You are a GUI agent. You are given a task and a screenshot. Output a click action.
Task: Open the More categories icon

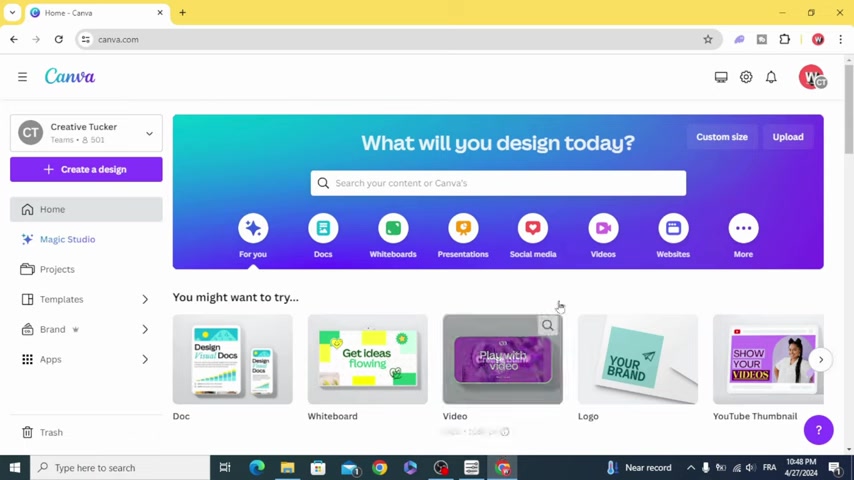pyautogui.click(x=743, y=228)
